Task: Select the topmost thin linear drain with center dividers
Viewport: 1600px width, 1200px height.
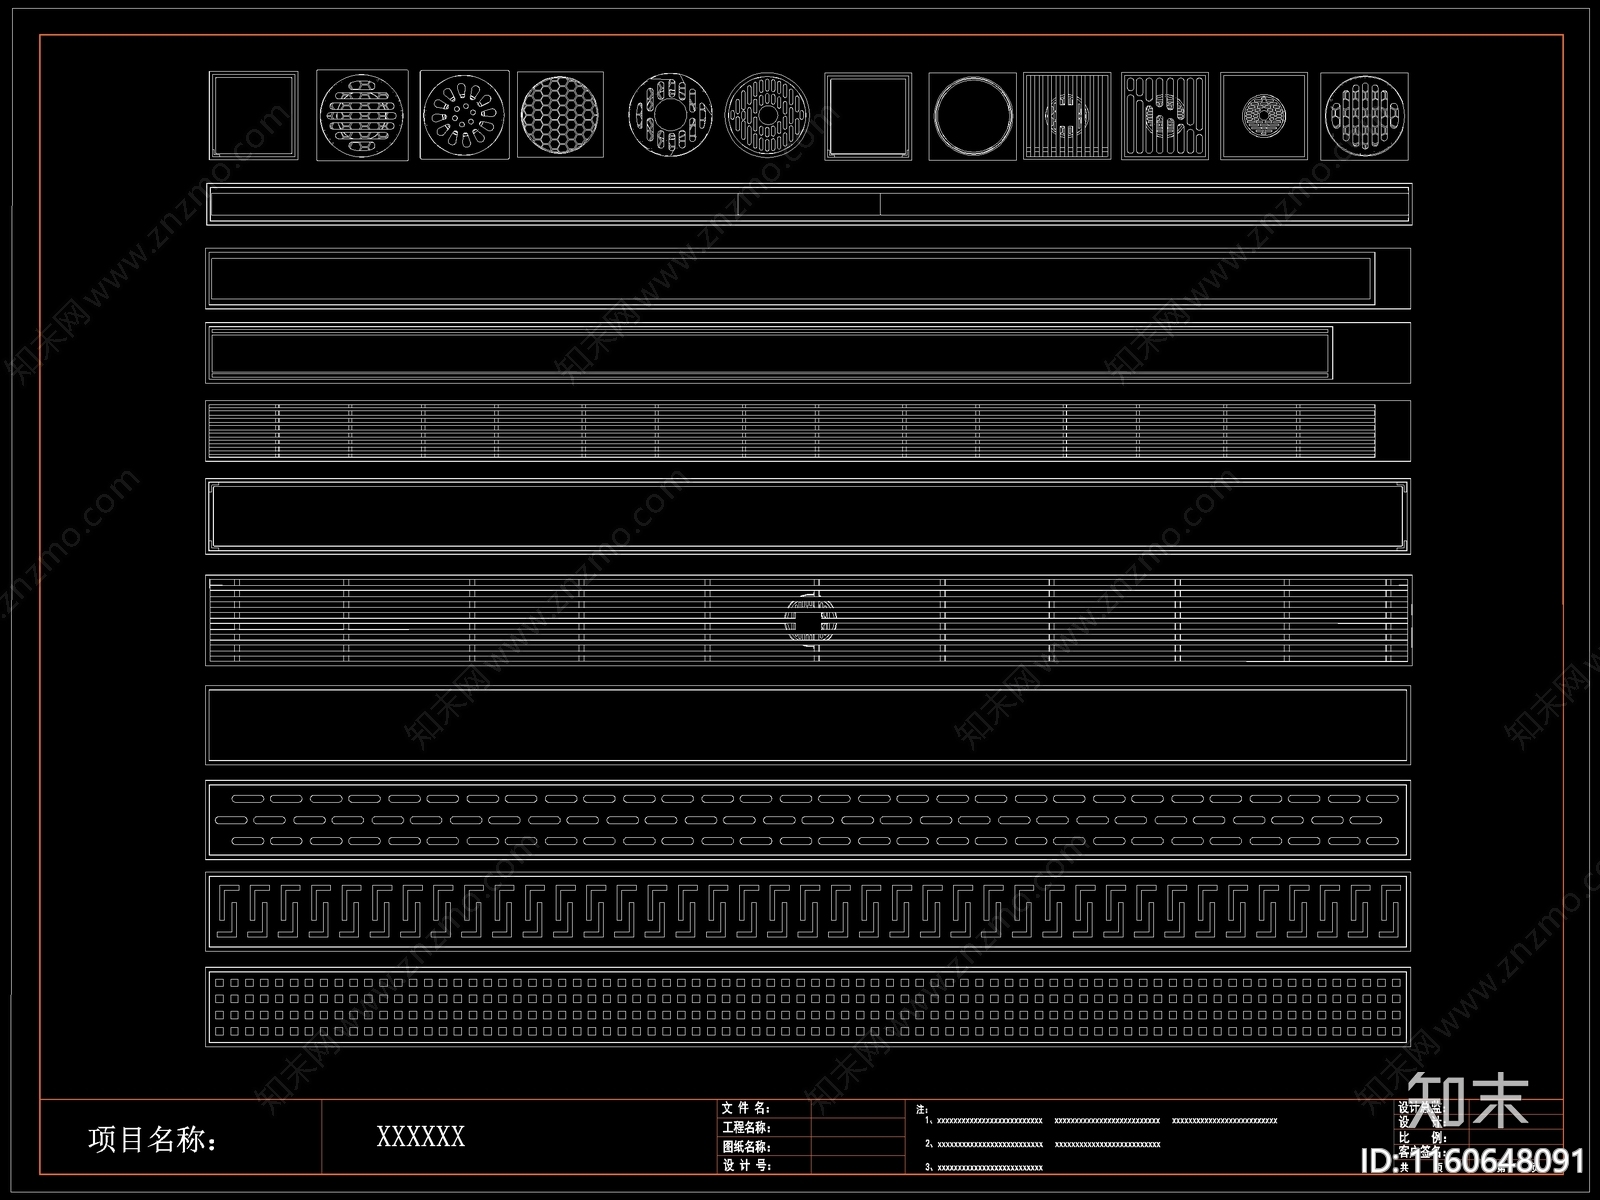Action: click(809, 204)
